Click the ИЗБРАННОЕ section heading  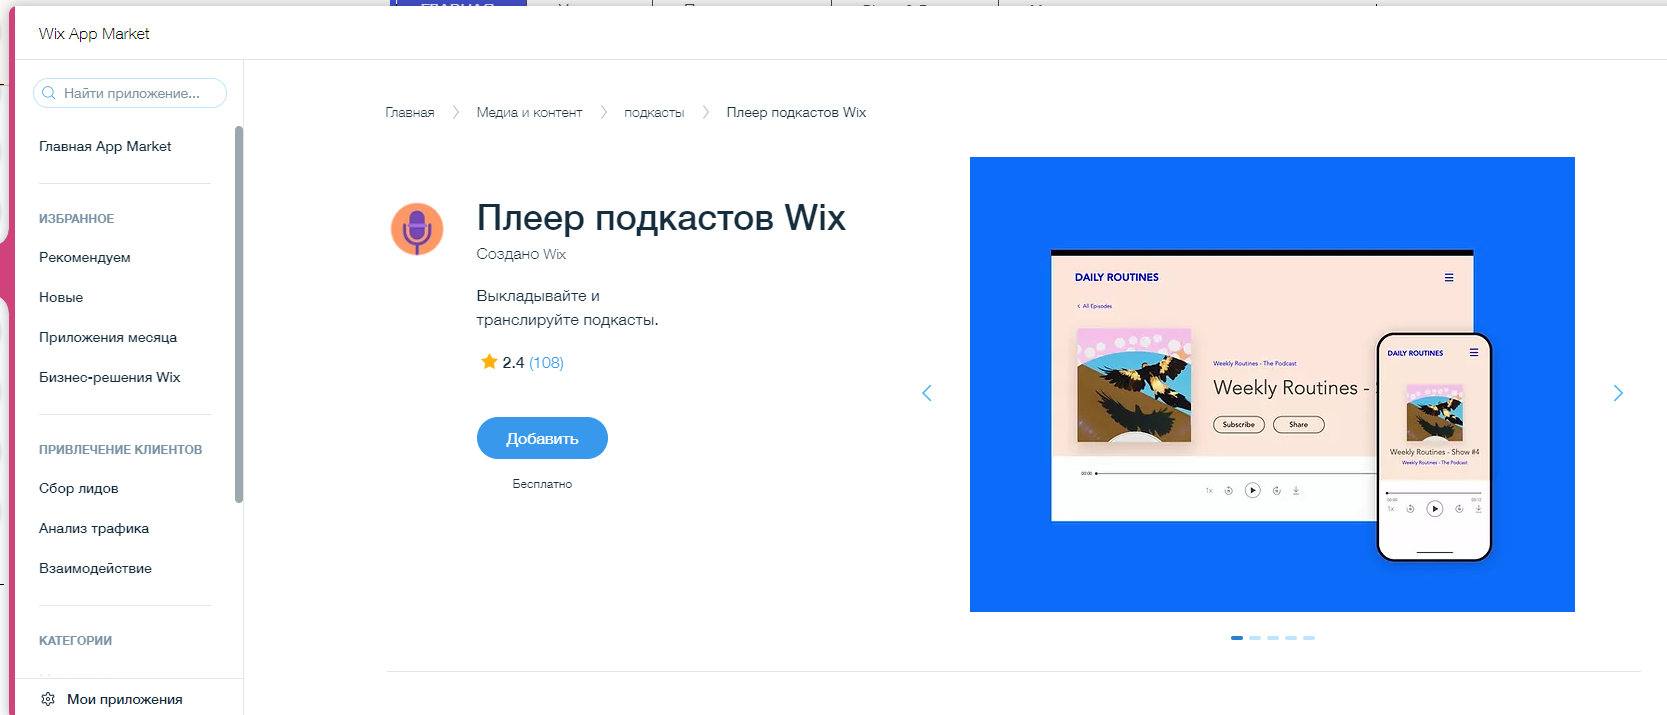(76, 218)
